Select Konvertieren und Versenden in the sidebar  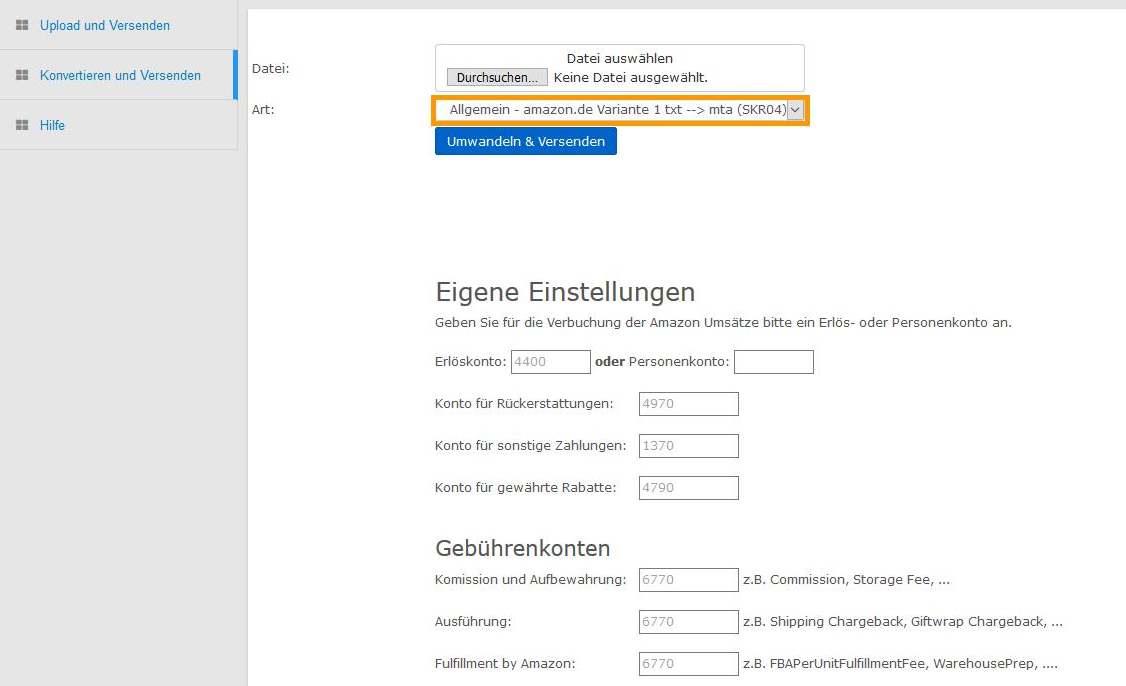click(x=121, y=75)
